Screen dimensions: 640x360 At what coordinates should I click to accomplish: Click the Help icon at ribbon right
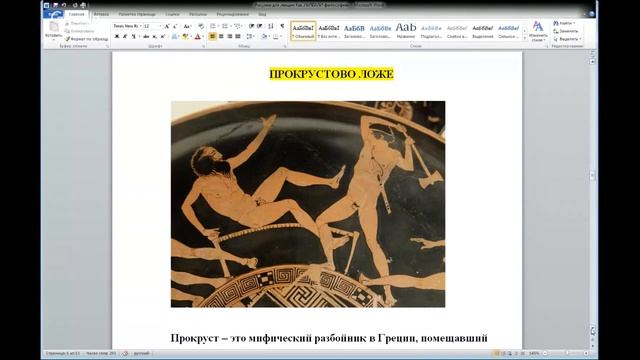point(591,13)
